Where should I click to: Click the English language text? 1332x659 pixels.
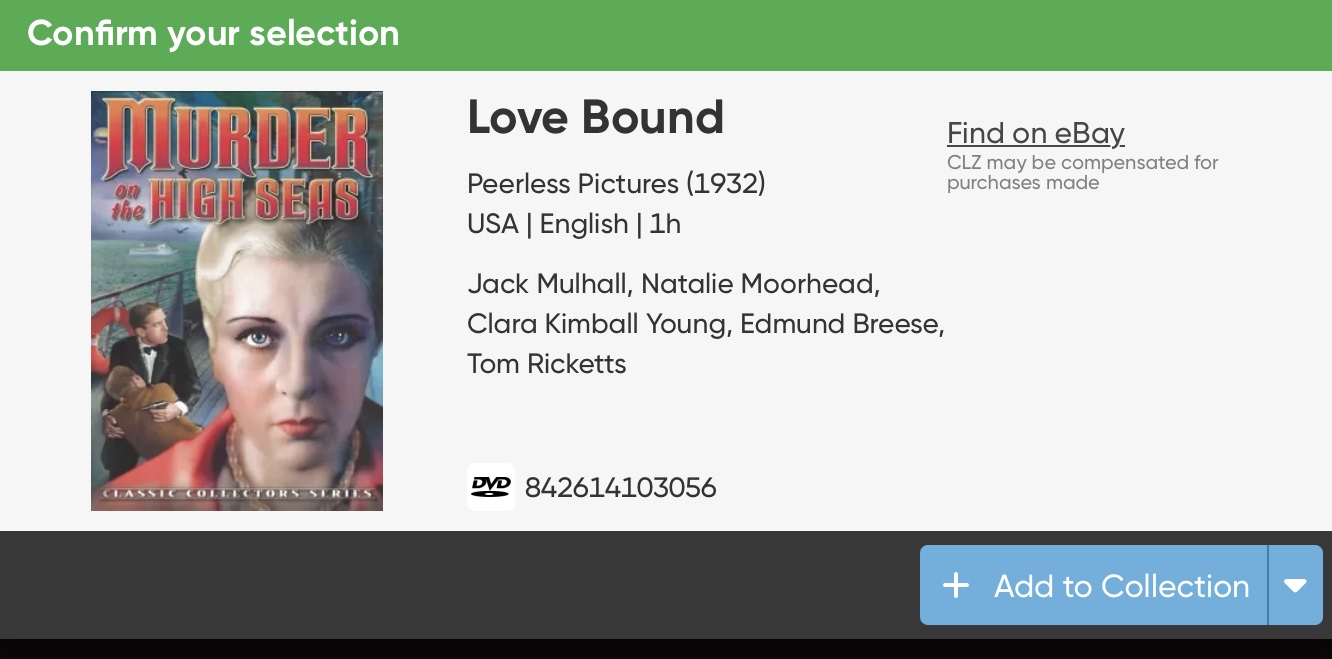pos(584,224)
